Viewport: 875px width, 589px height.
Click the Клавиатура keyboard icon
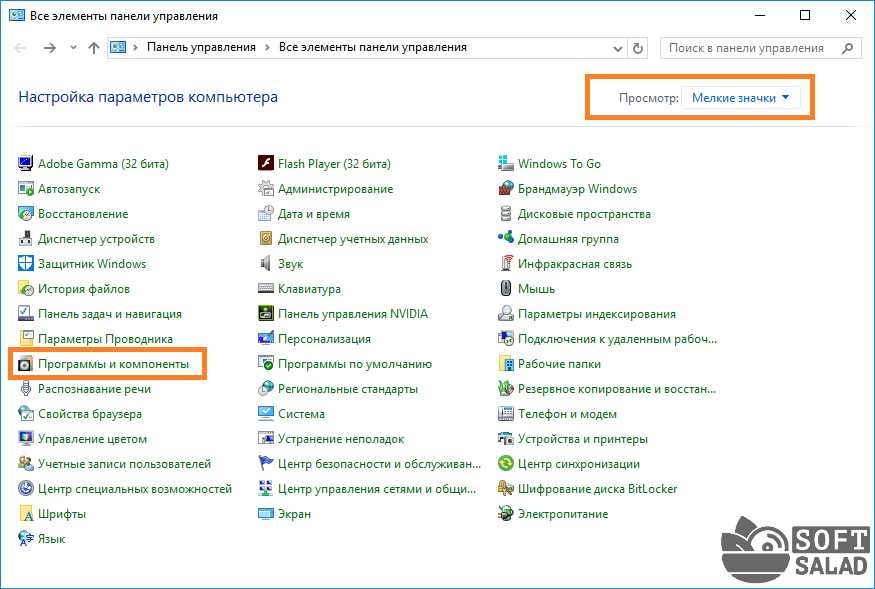point(266,289)
